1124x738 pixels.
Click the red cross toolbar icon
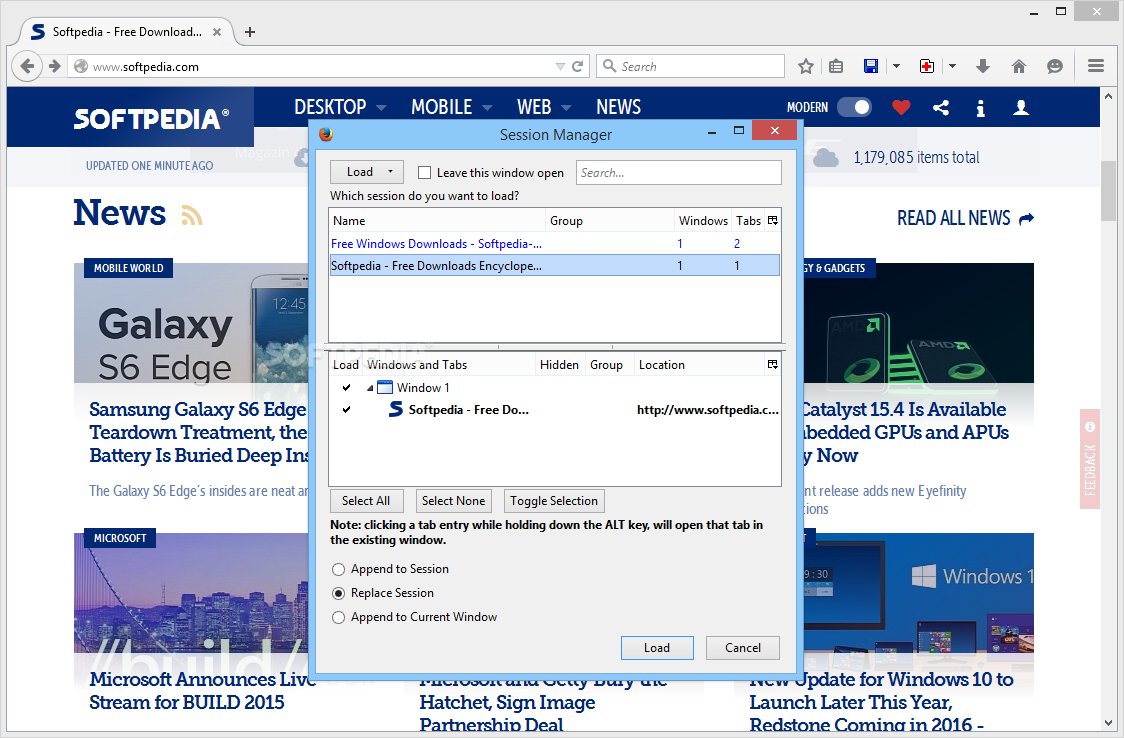[x=927, y=67]
